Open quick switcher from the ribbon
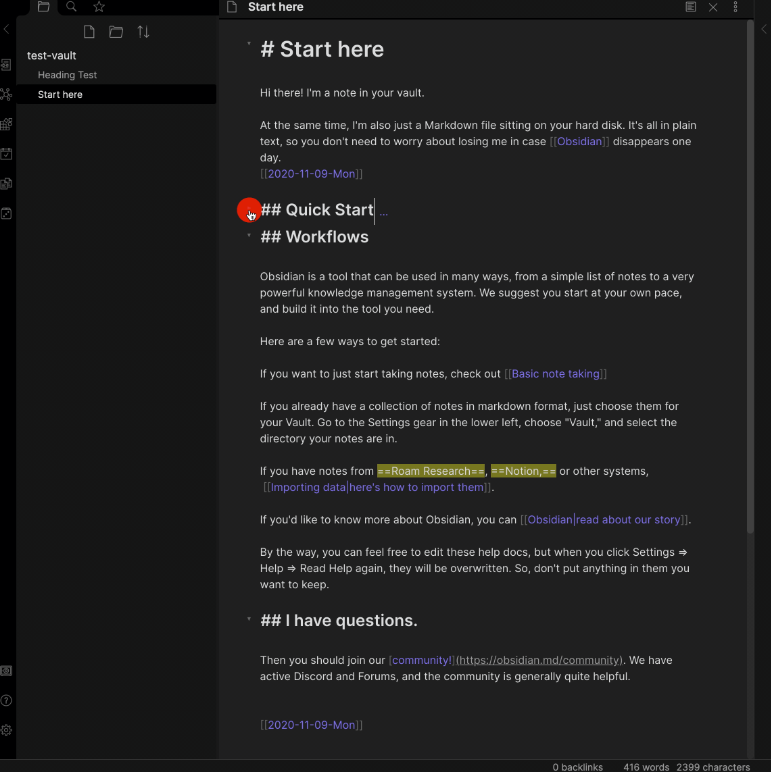 [6, 64]
